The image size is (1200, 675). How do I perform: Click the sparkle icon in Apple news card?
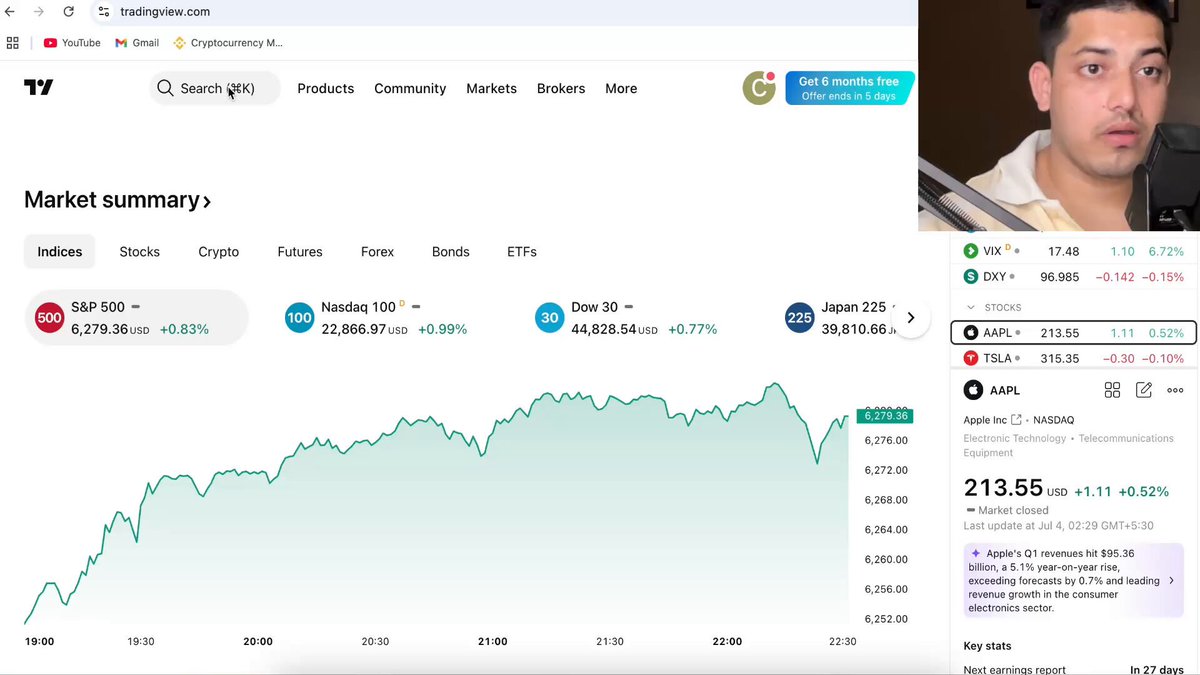976,553
